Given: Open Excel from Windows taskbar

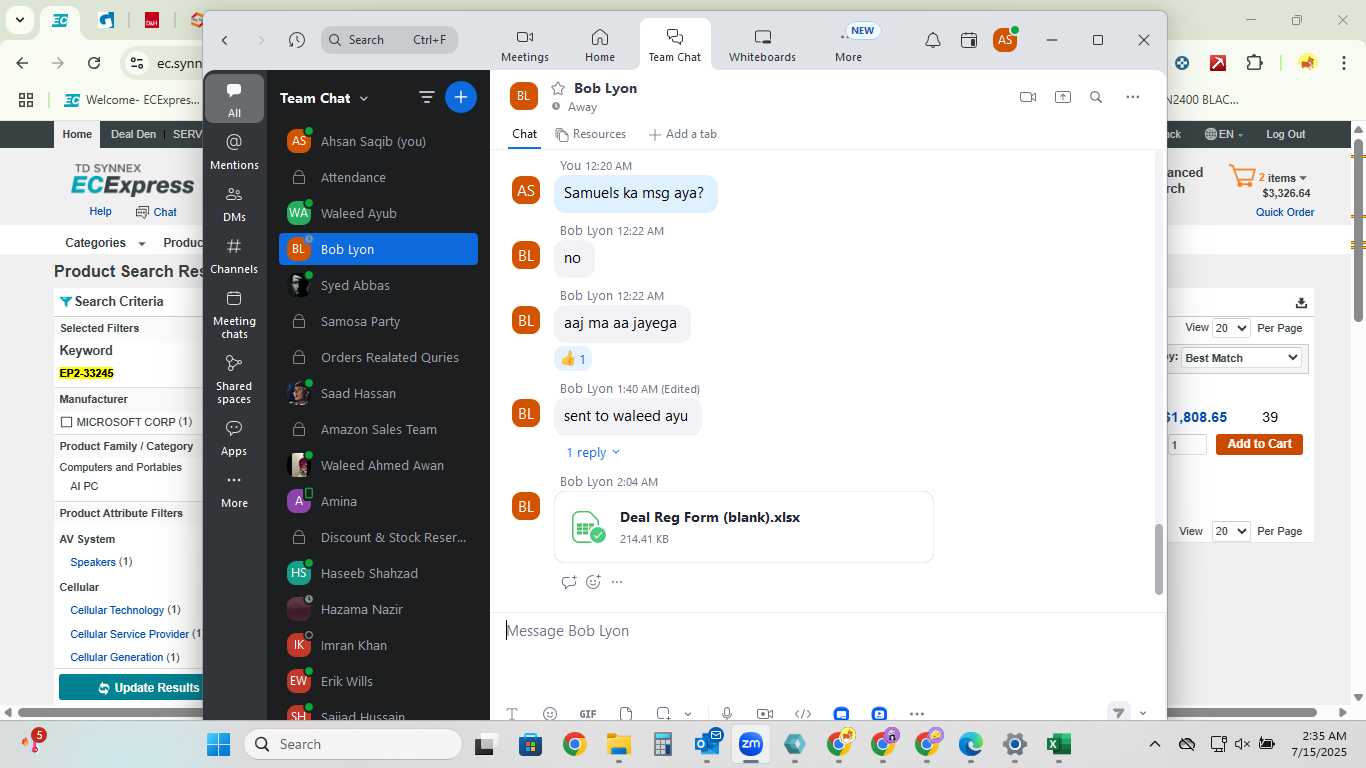Looking at the screenshot, I should 1058,744.
